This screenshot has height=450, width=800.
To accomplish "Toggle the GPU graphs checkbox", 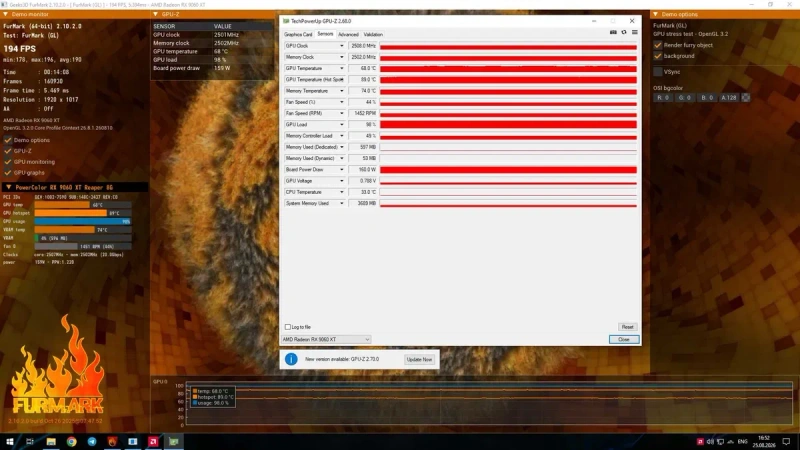I will pyautogui.click(x=8, y=172).
